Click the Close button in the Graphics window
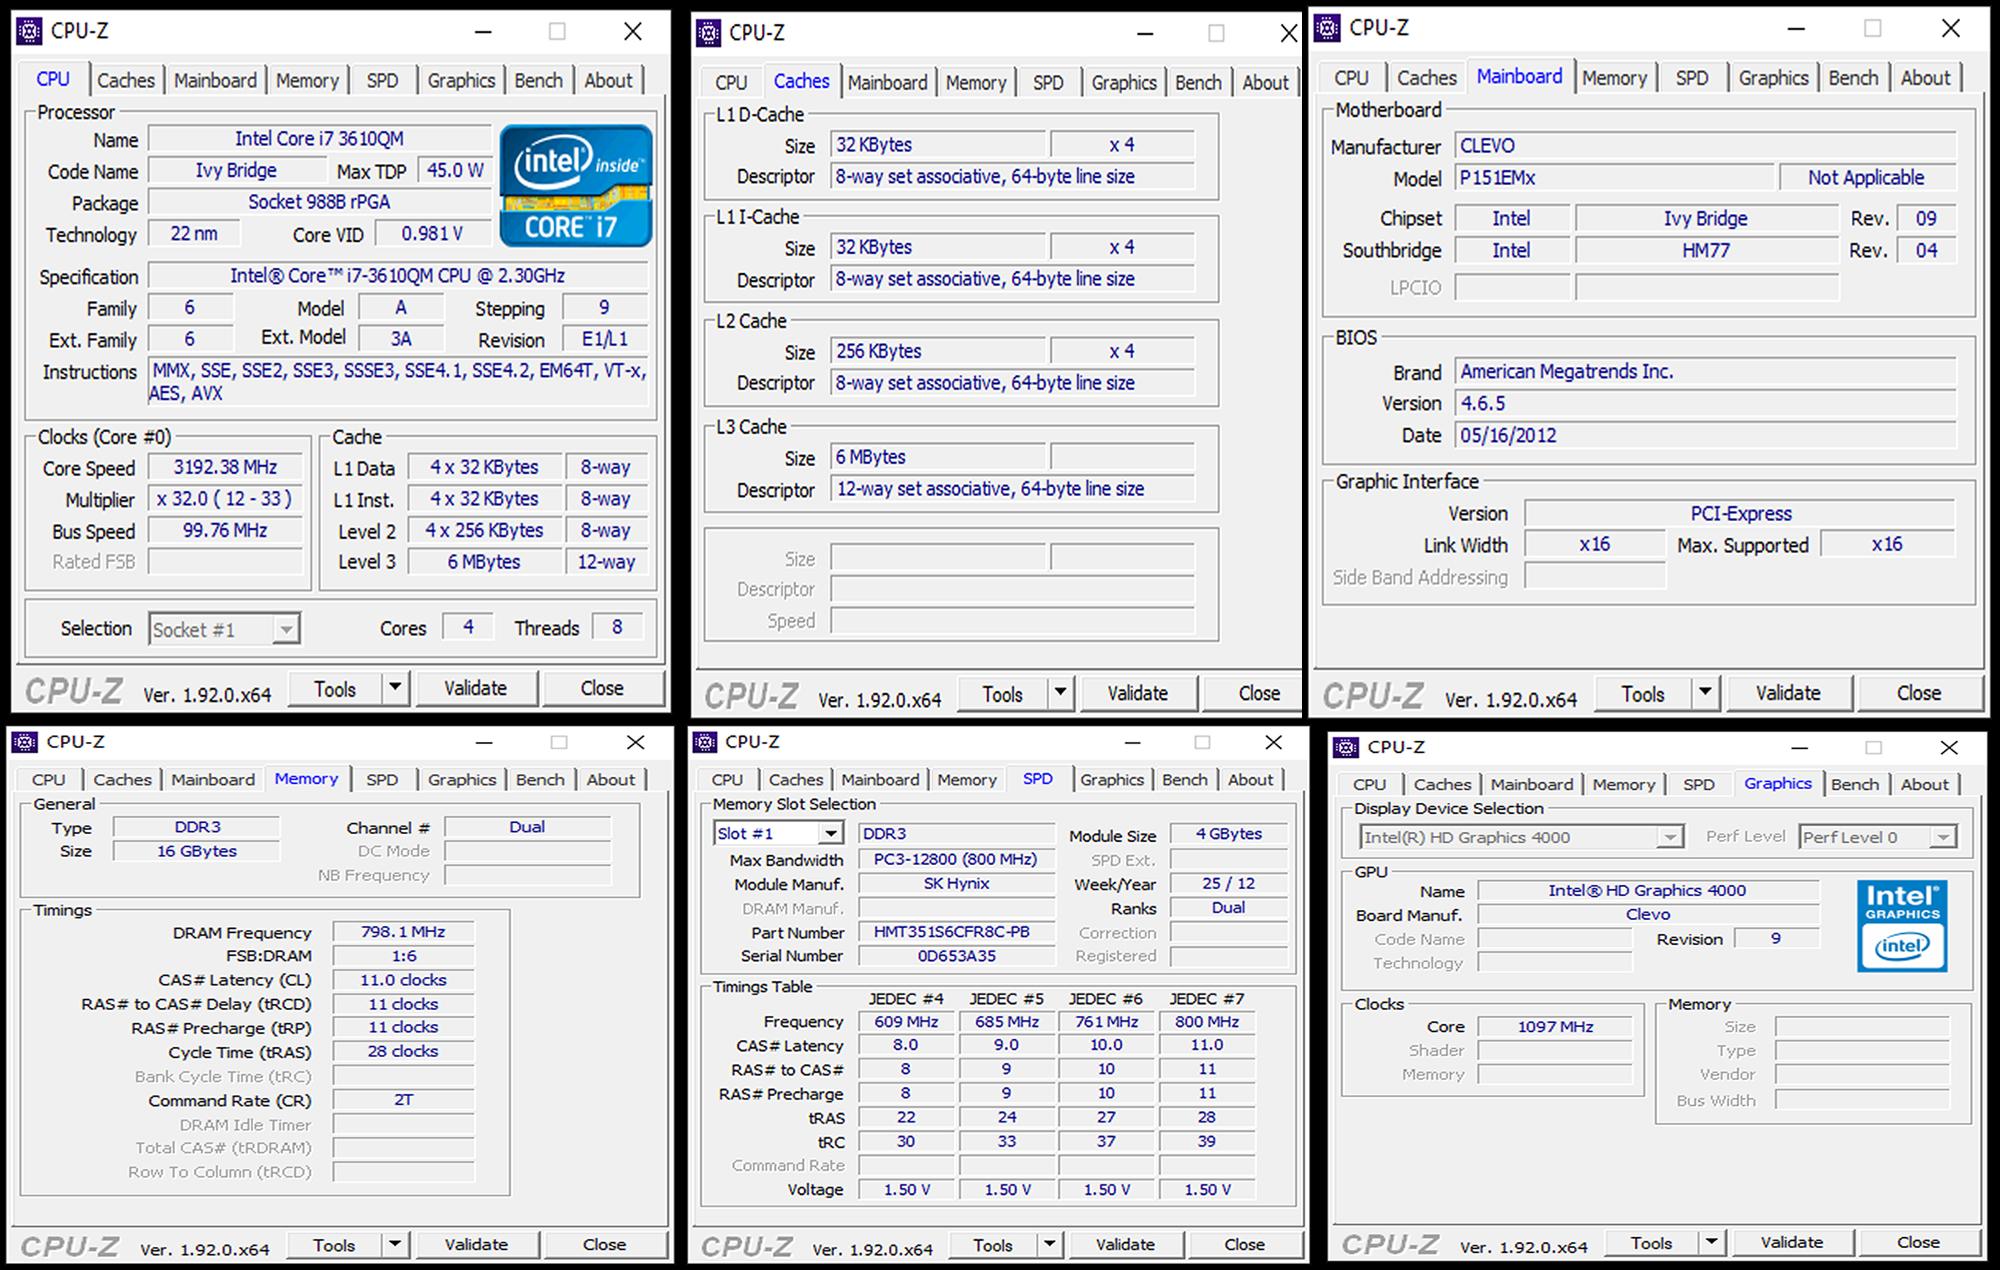The height and width of the screenshot is (1270, 2000). click(x=1918, y=1242)
